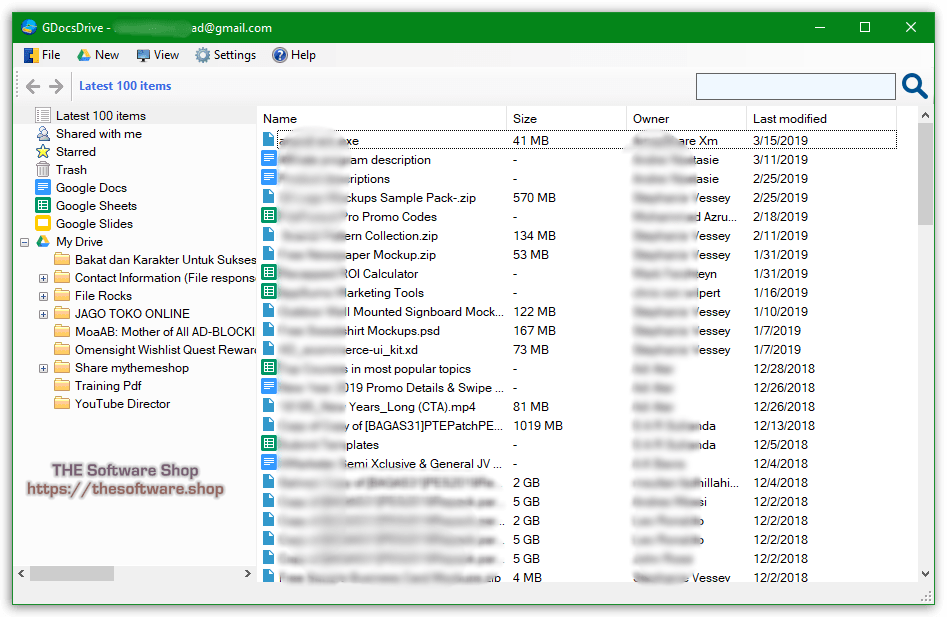The width and height of the screenshot is (947, 617).
Task: Expand Contact Information folder node
Action: pyautogui.click(x=43, y=278)
